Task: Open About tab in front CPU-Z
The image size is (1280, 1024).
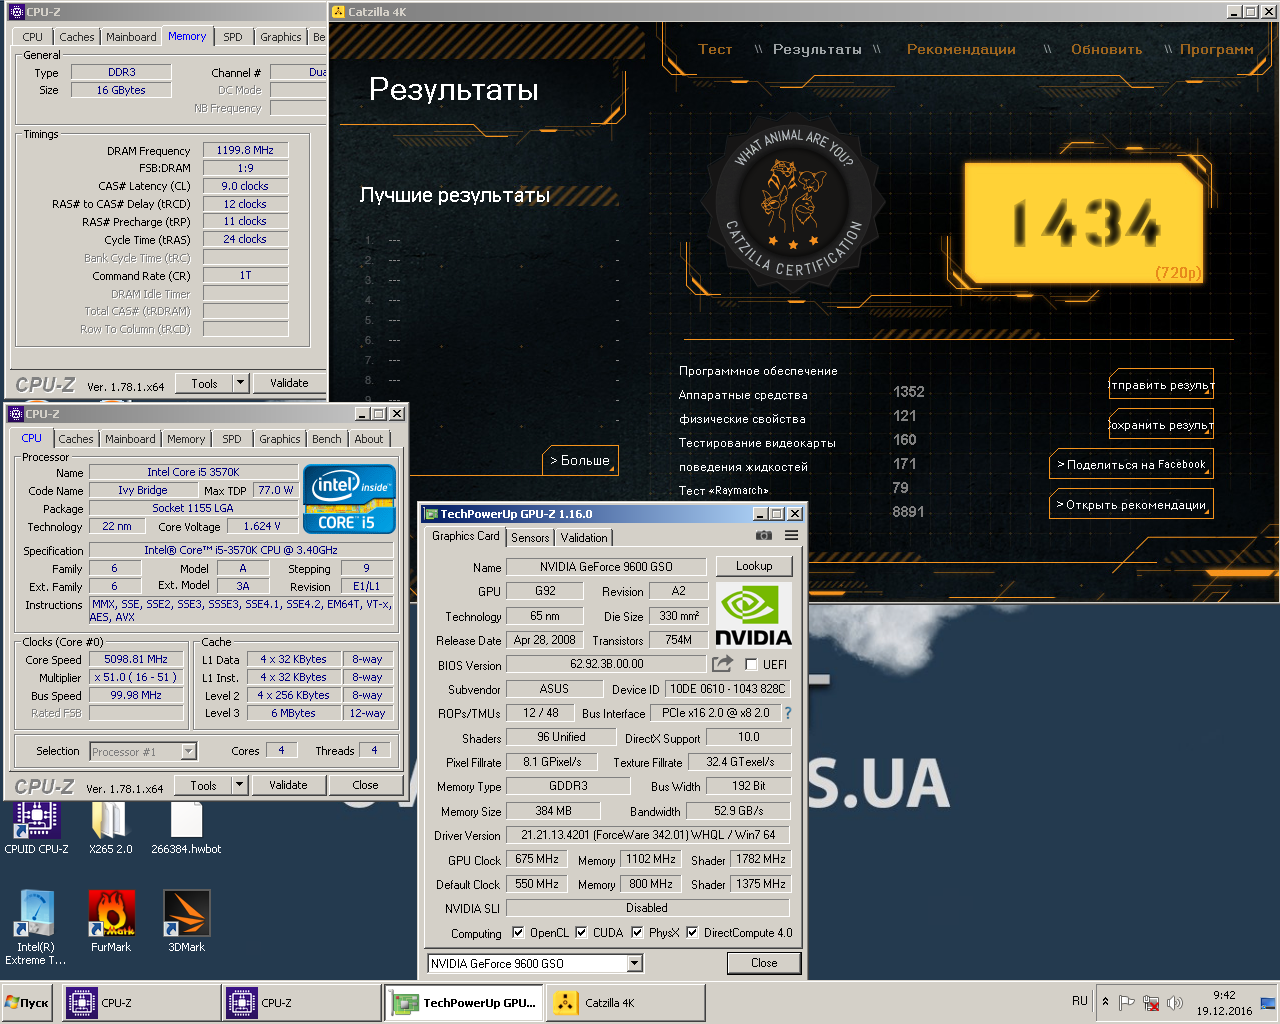Action: pos(369,439)
